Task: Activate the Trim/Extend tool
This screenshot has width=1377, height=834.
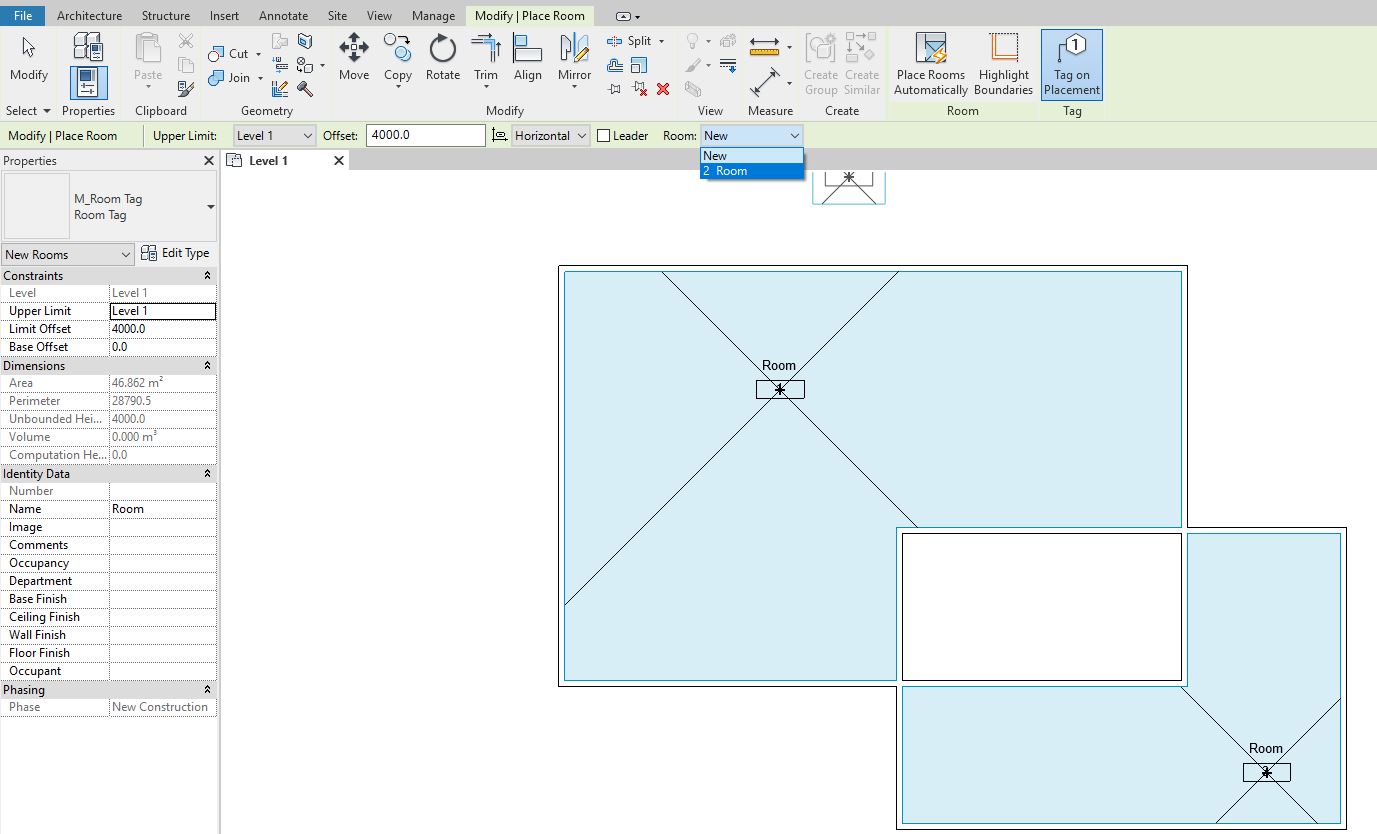Action: (486, 58)
